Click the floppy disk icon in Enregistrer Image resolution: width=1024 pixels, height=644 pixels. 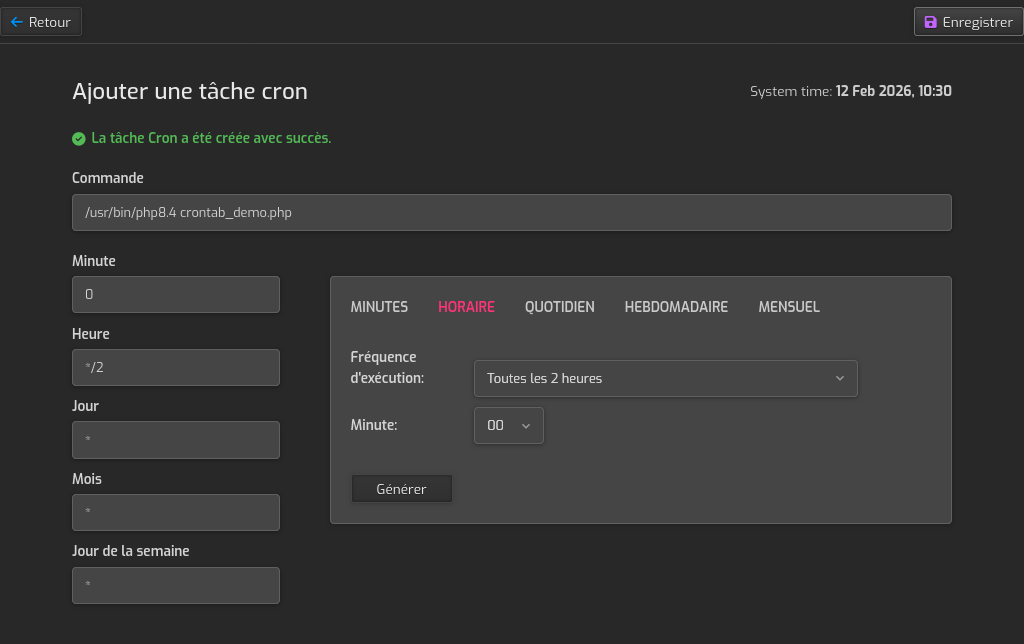tap(930, 22)
